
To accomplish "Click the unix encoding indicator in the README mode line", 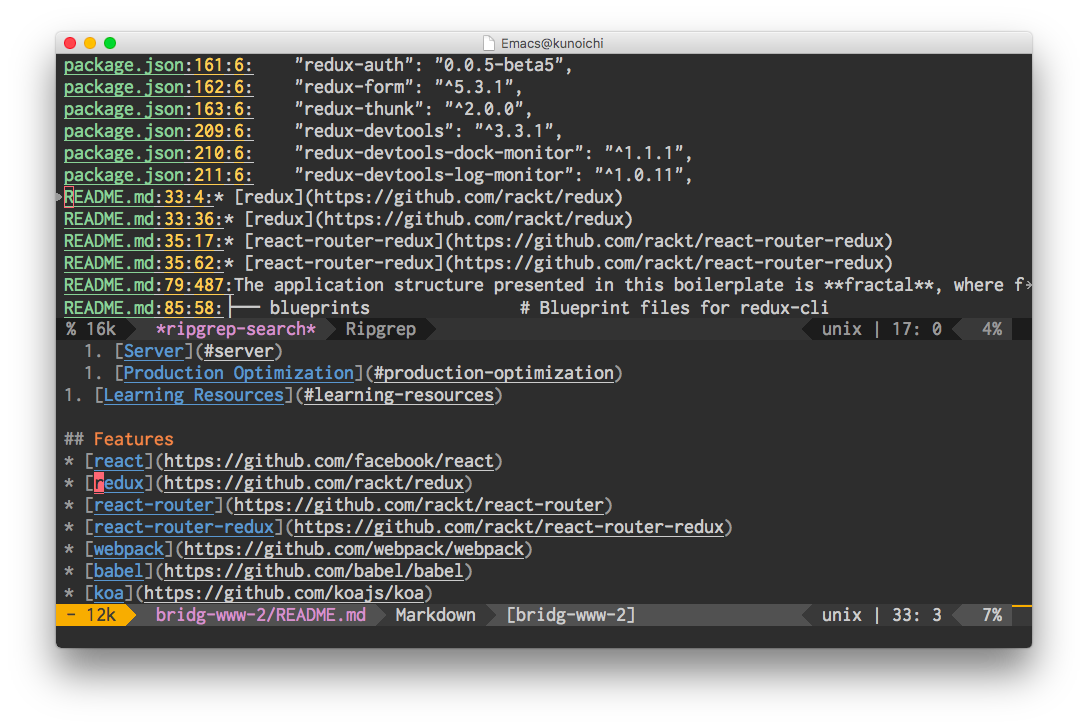I will [x=842, y=615].
